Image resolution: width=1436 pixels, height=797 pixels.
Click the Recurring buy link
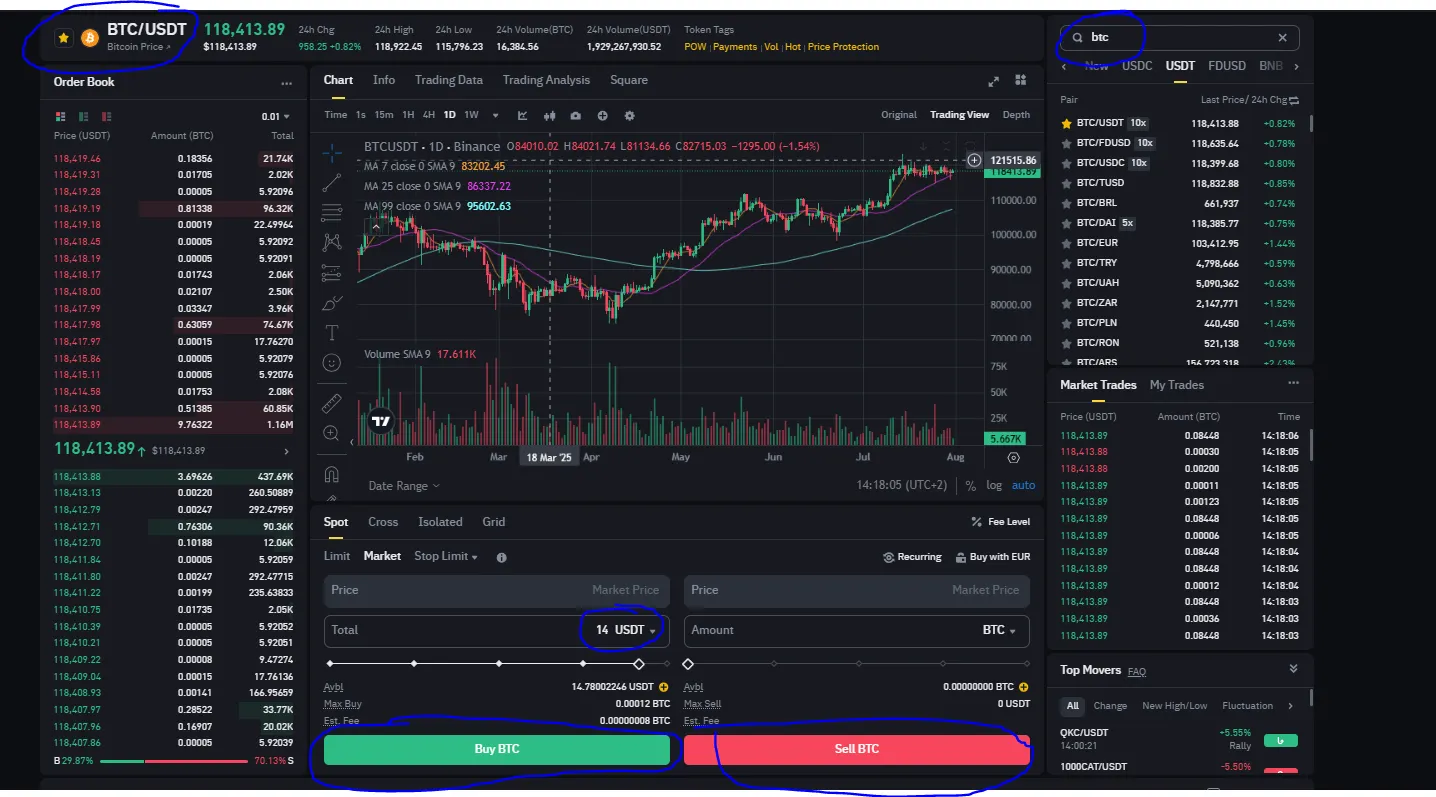(x=912, y=557)
